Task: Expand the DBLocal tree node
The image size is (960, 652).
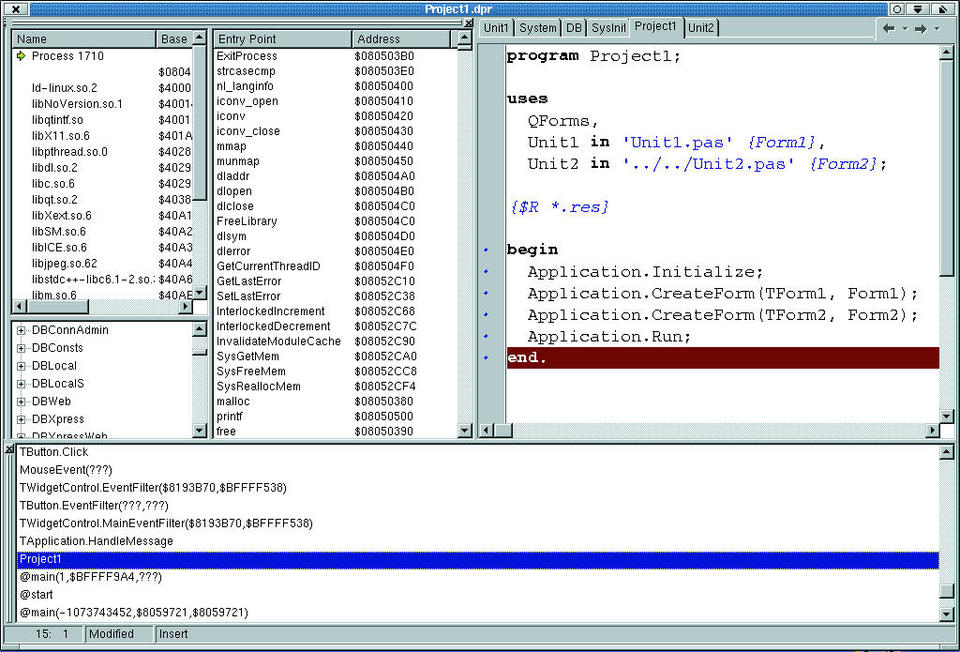Action: click(21, 366)
